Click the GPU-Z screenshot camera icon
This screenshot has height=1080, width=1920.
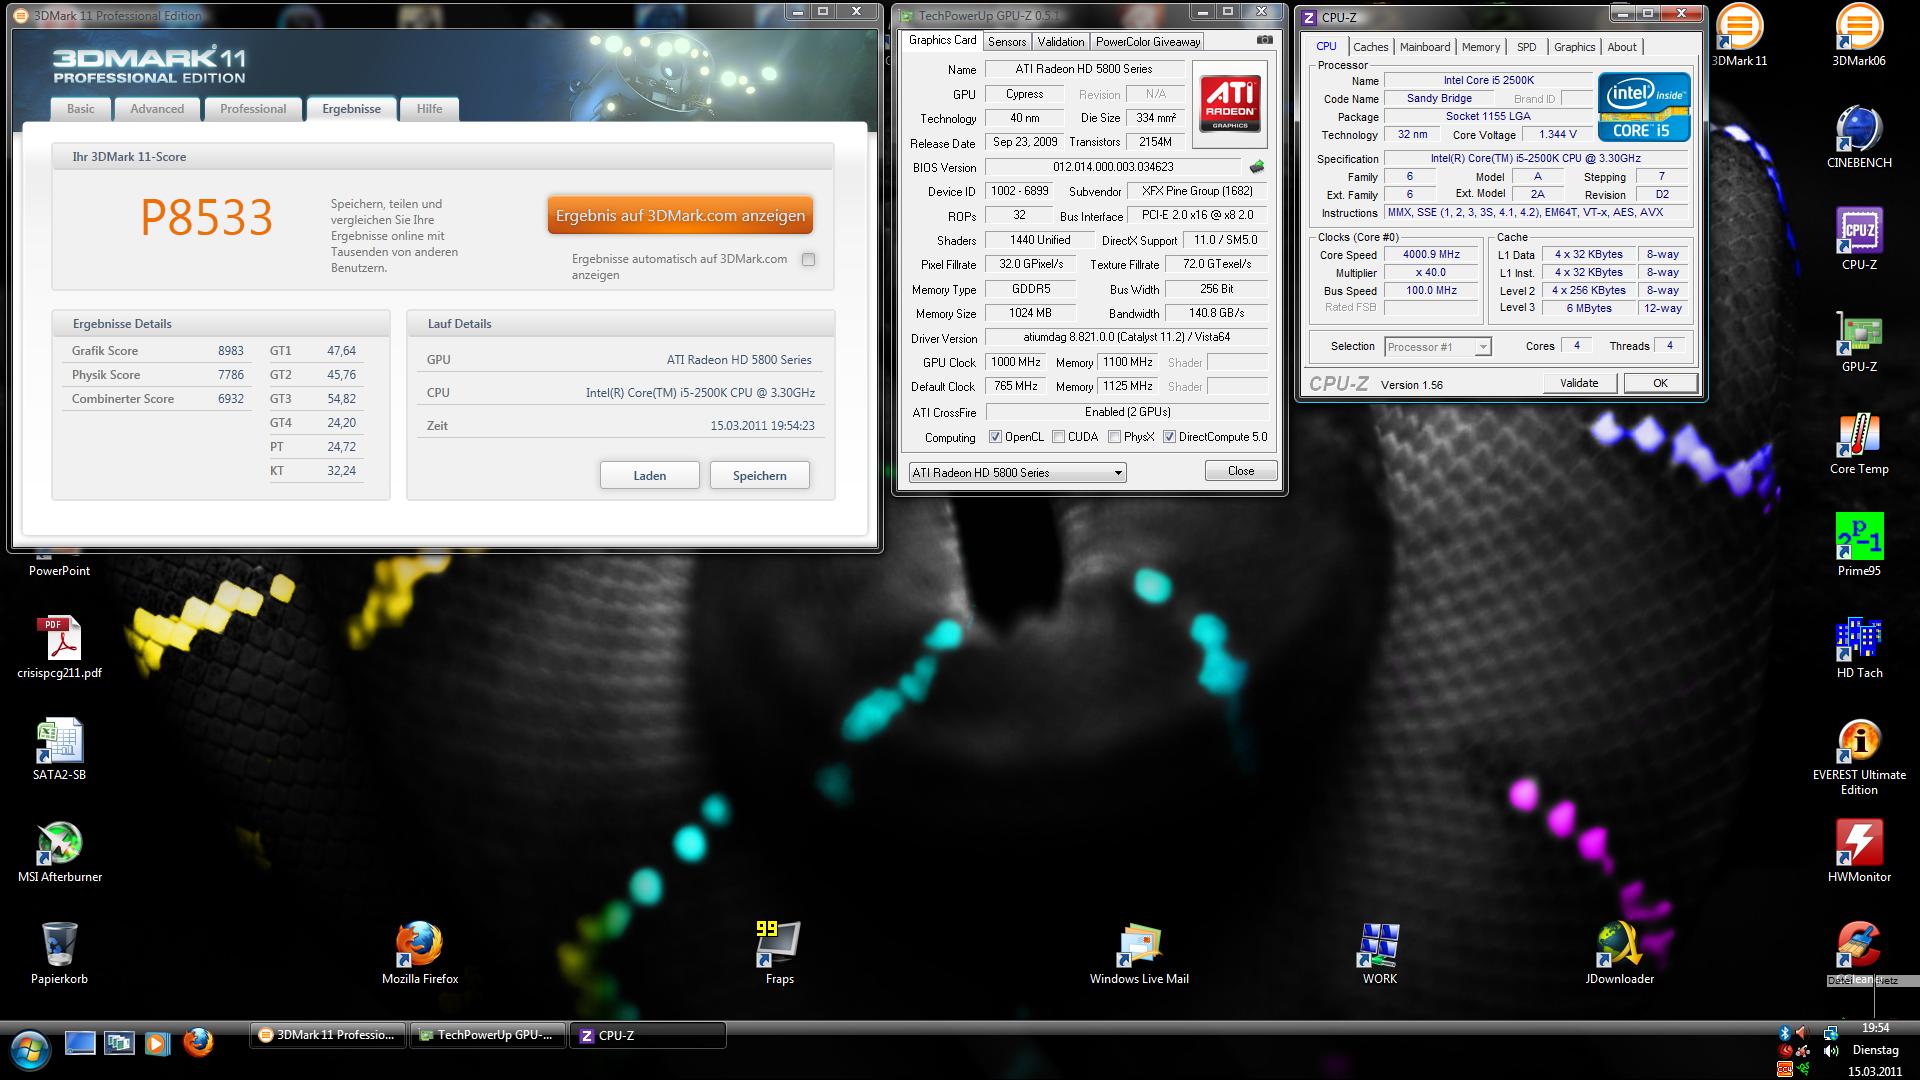click(x=1264, y=40)
